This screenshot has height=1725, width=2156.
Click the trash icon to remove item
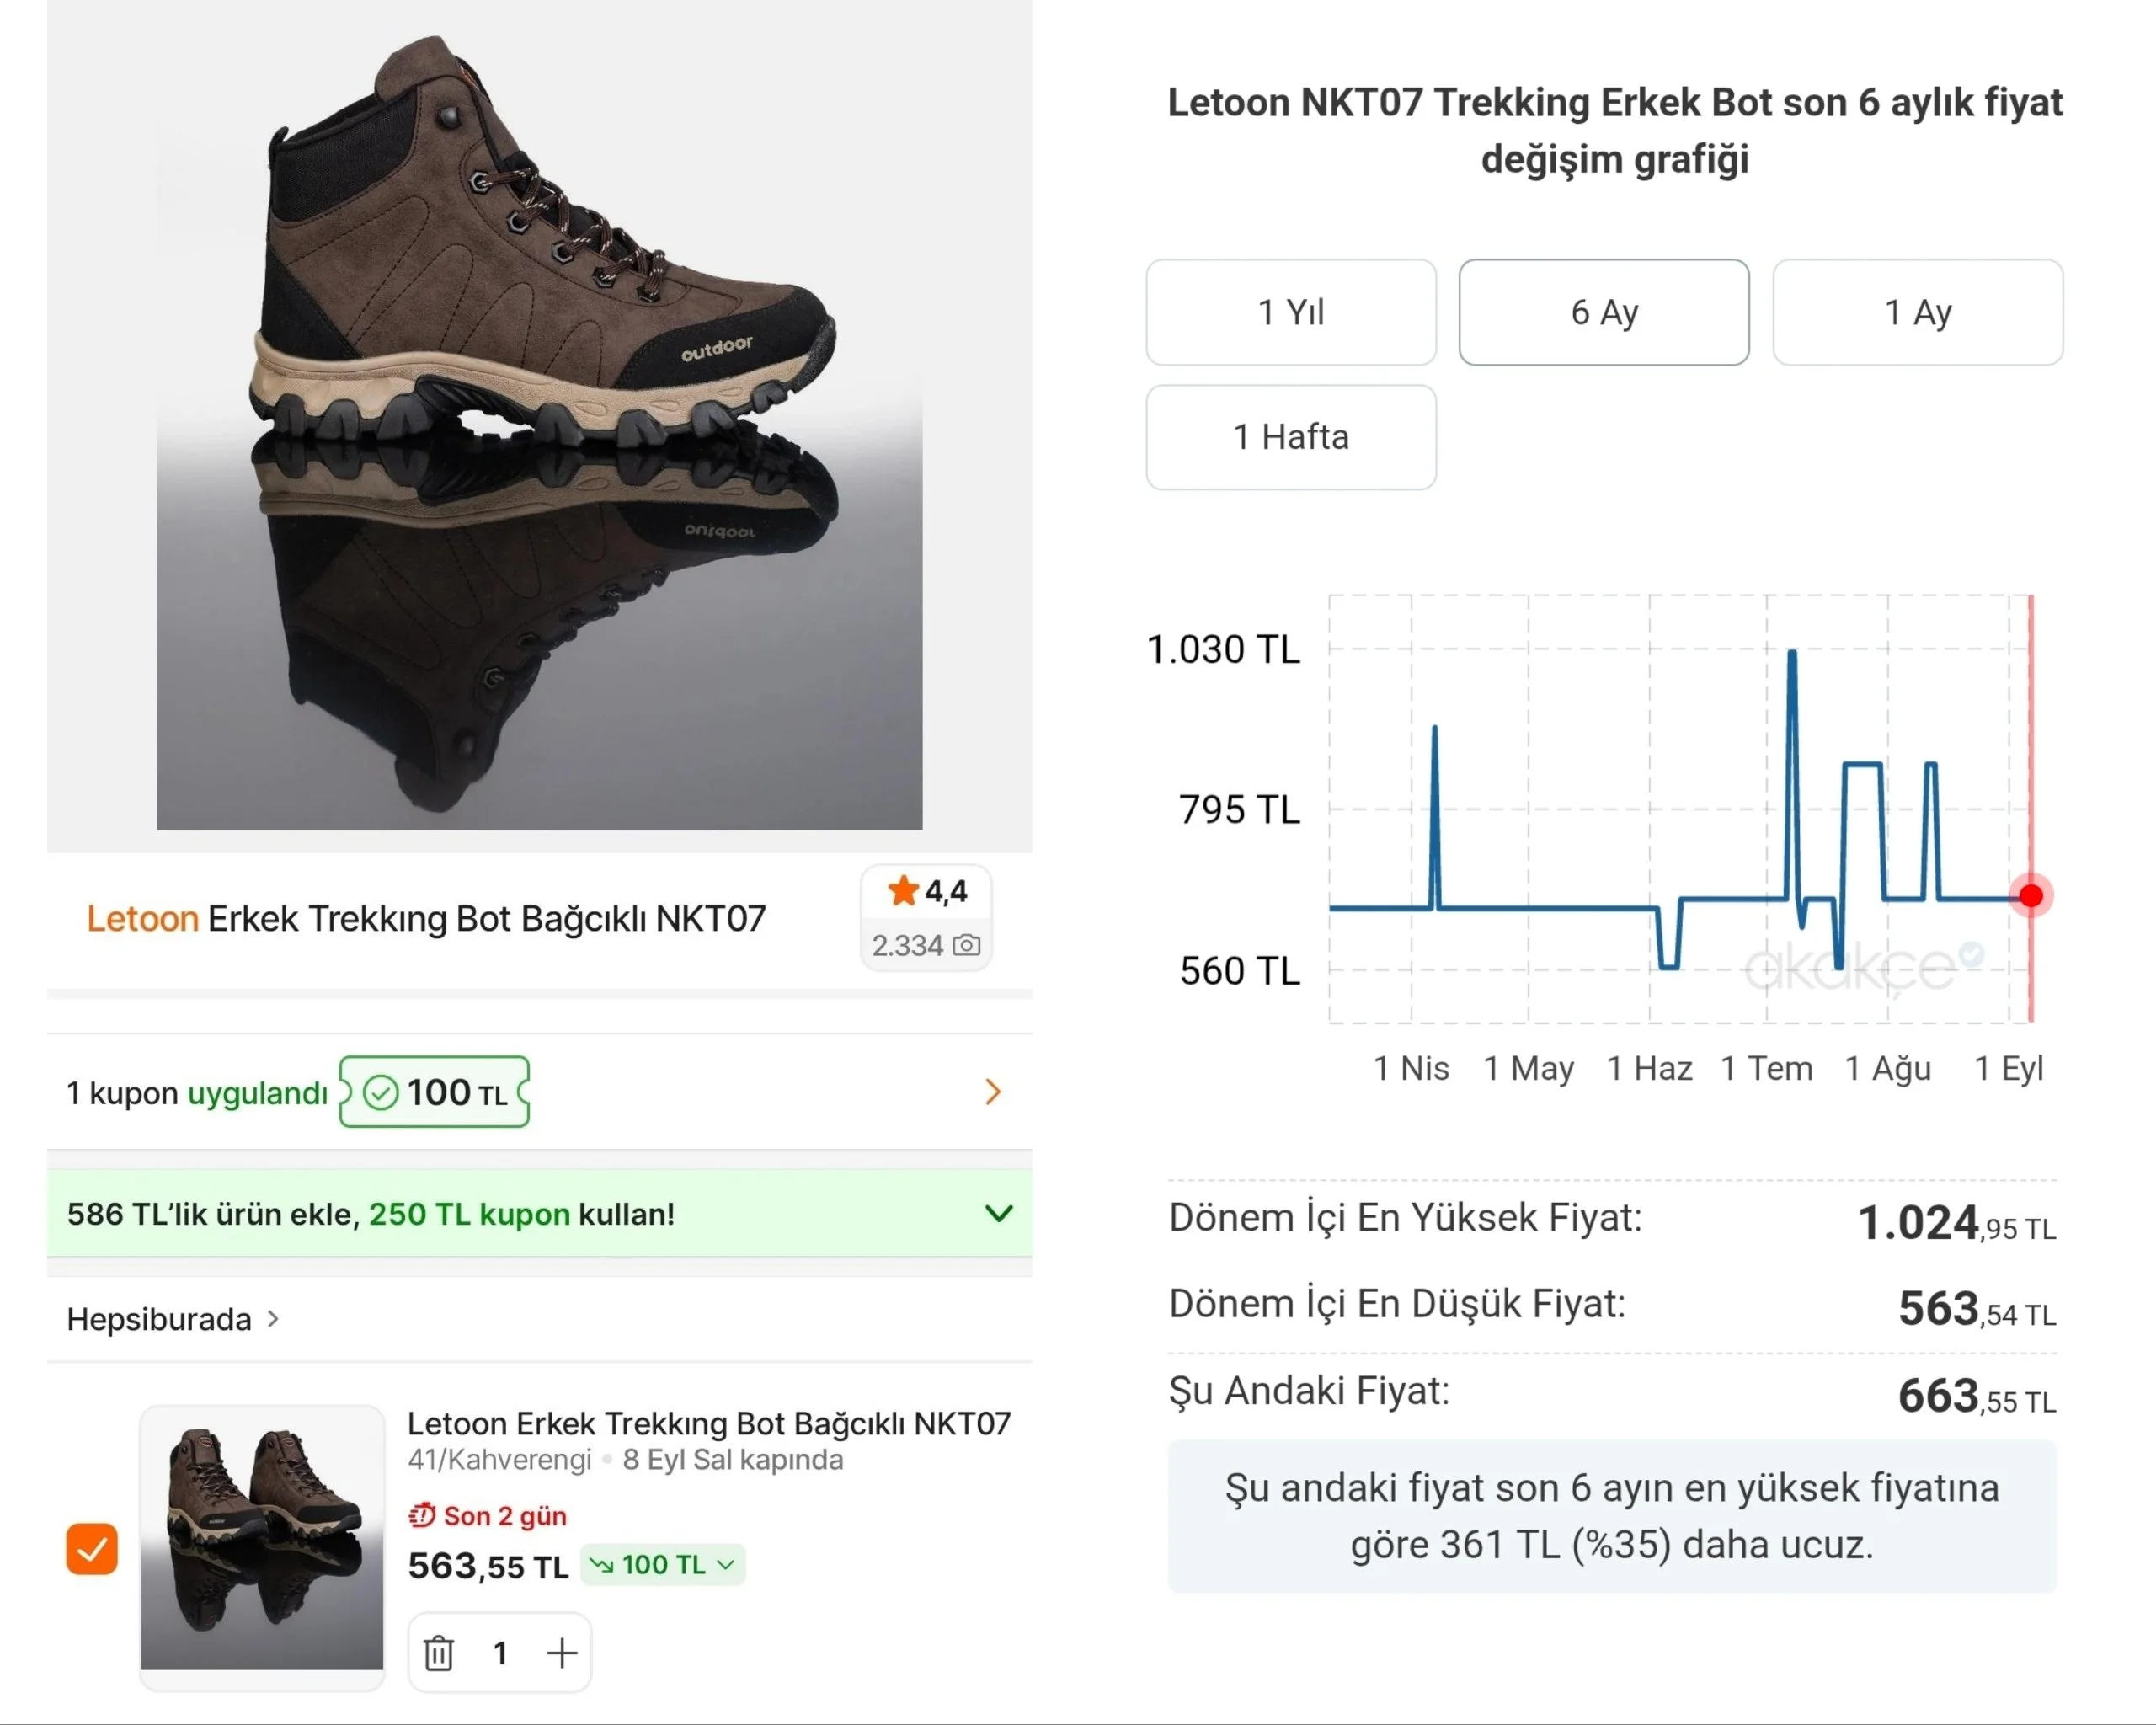438,1652
